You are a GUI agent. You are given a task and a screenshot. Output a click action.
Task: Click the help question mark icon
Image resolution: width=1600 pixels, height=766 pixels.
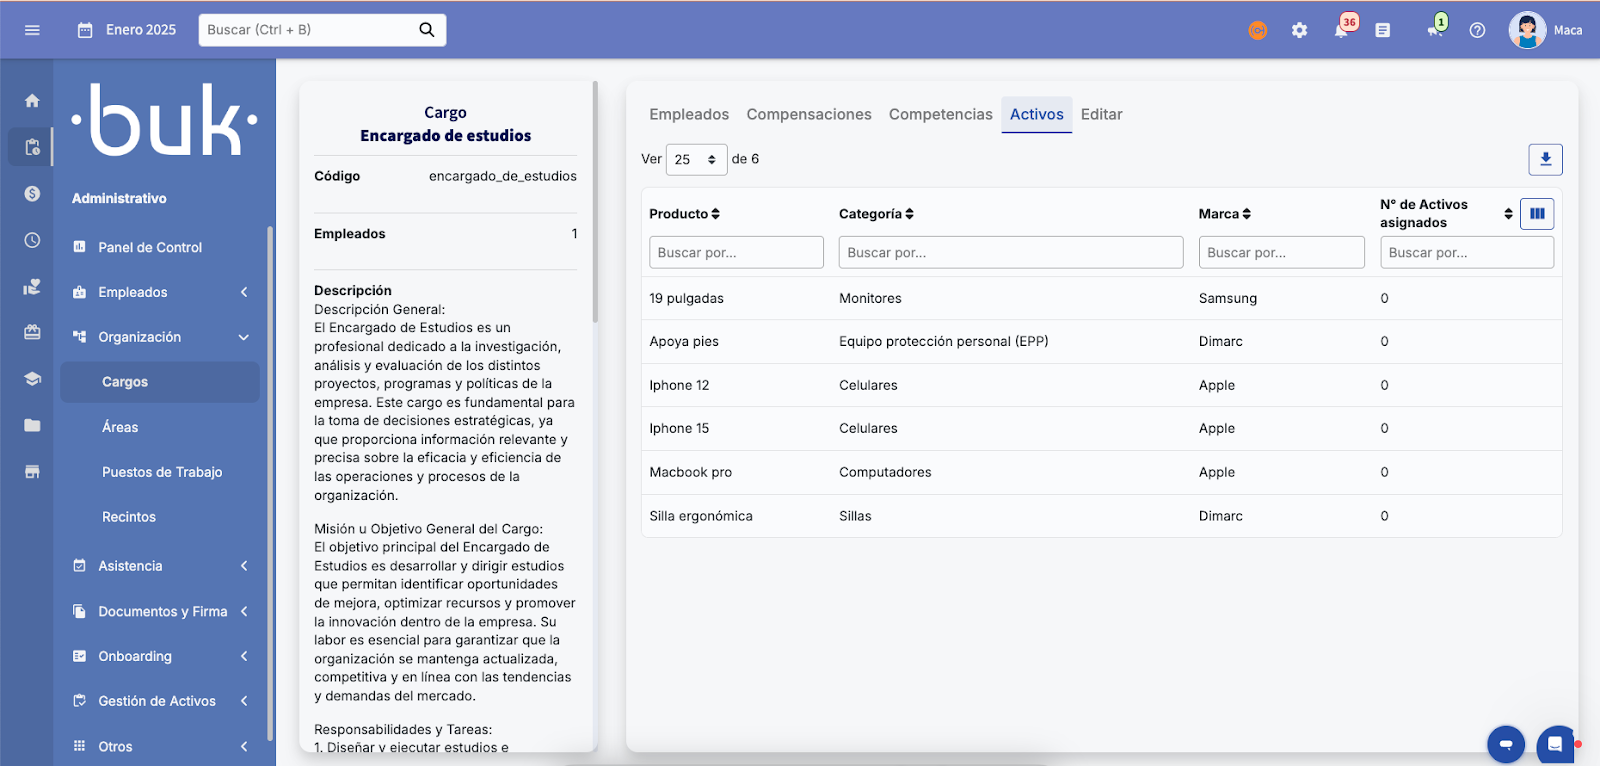pyautogui.click(x=1477, y=30)
